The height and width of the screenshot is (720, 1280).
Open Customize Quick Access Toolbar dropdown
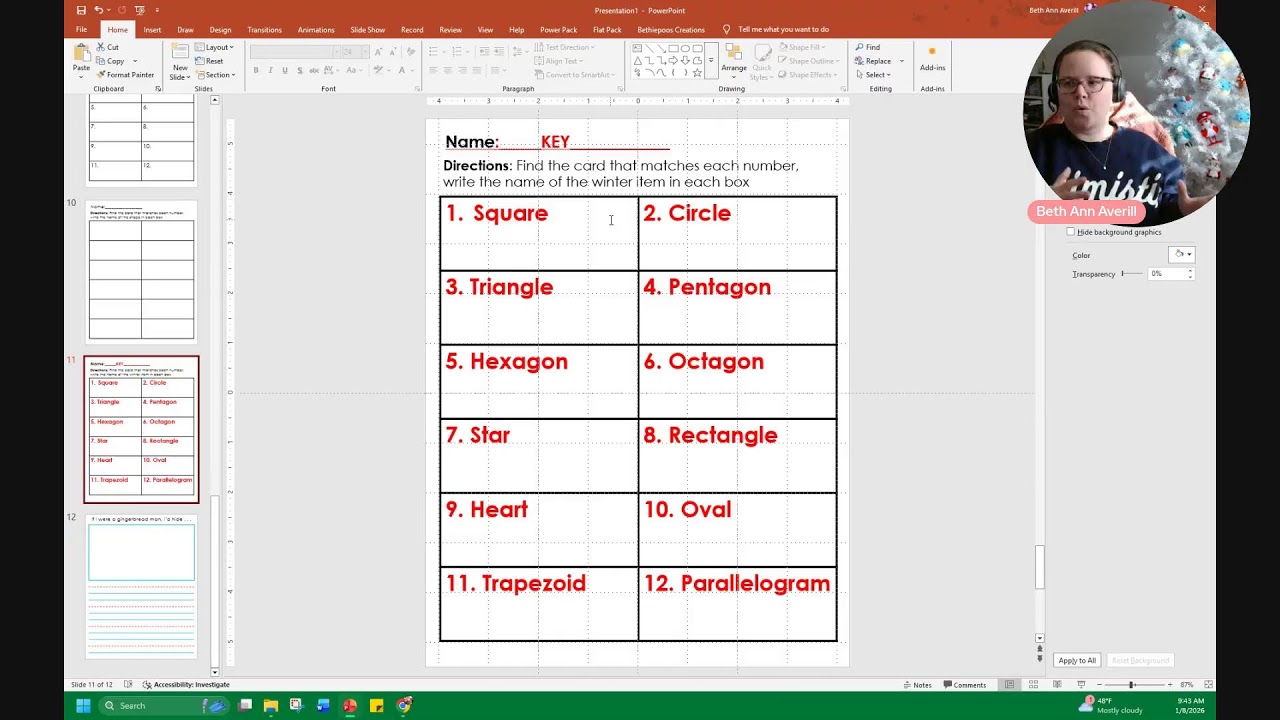pyautogui.click(x=157, y=10)
